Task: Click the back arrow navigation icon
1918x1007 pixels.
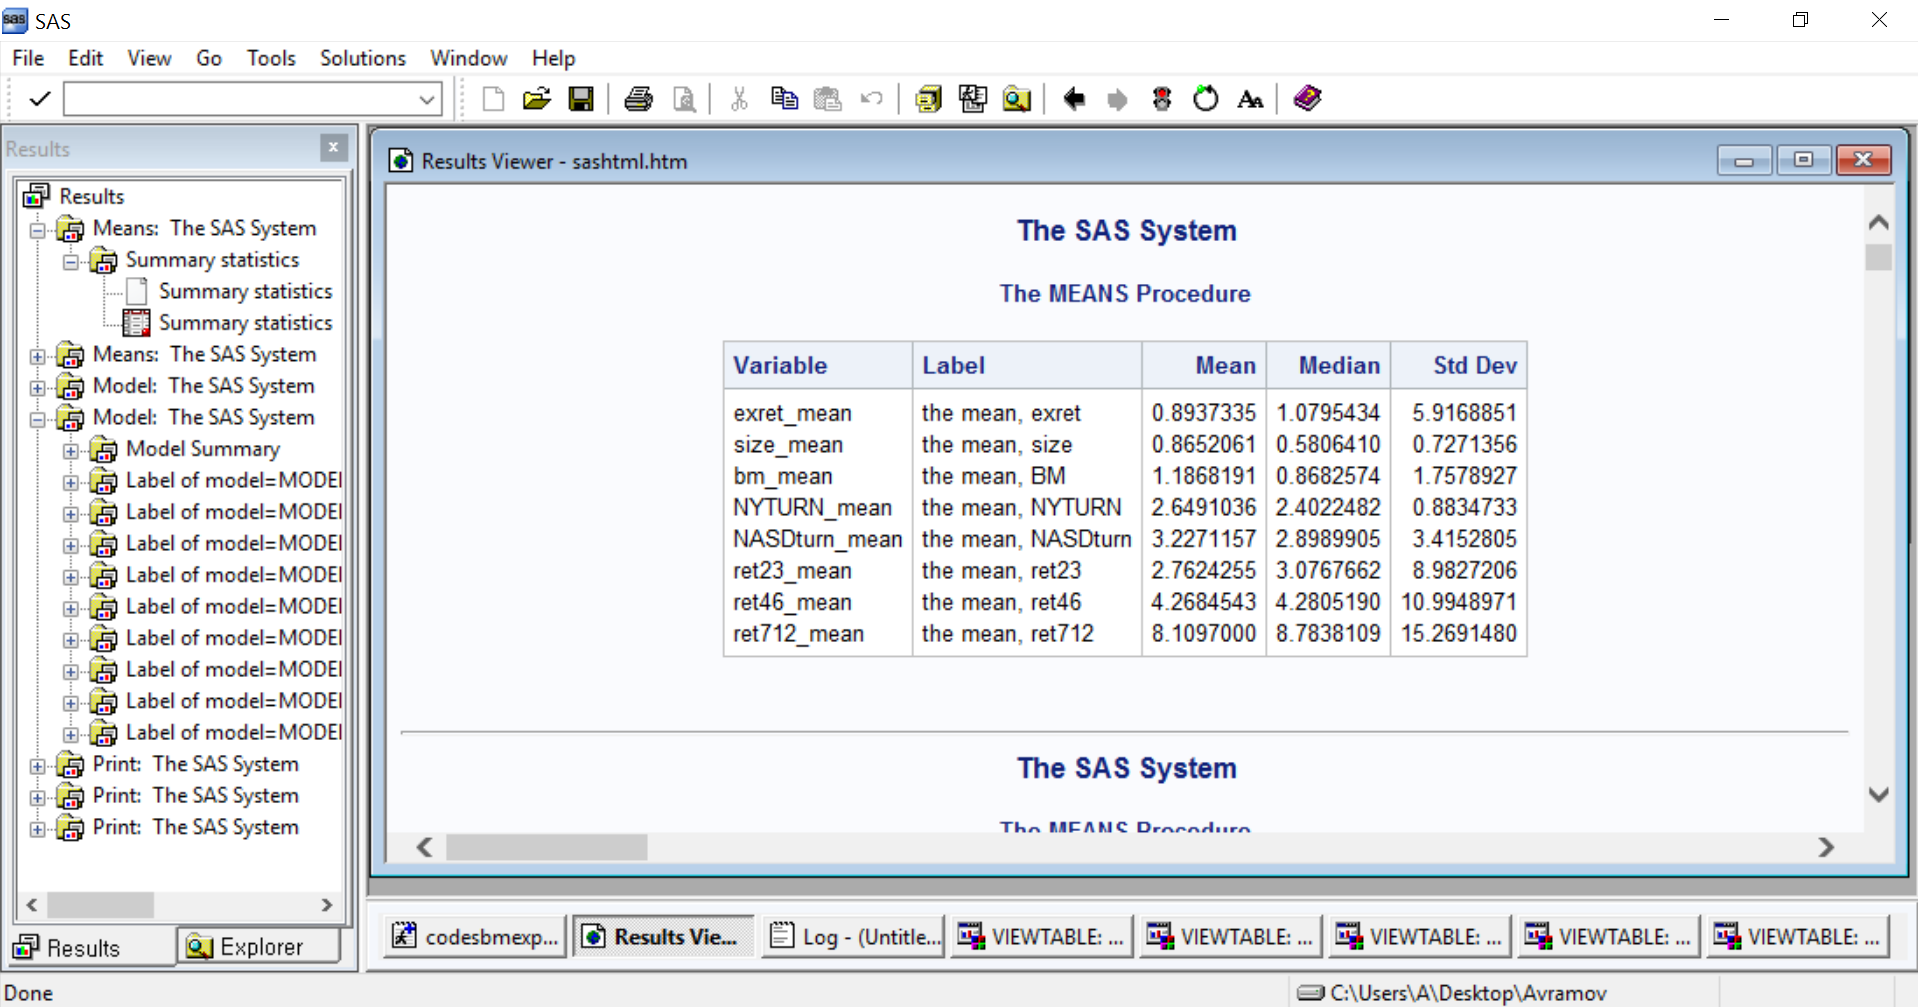Action: click(1074, 99)
